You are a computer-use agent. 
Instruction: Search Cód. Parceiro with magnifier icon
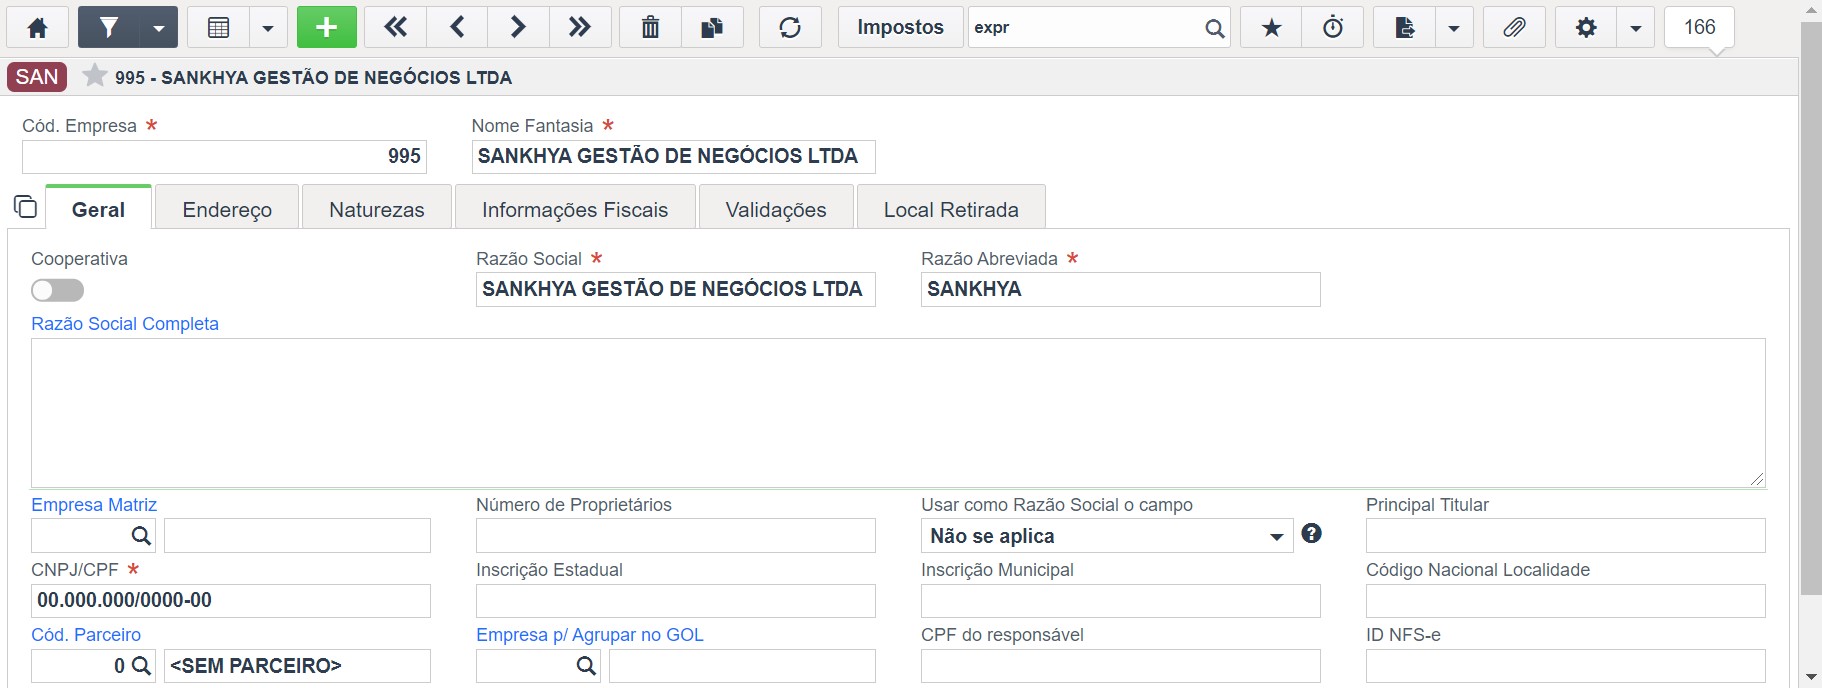(x=142, y=666)
